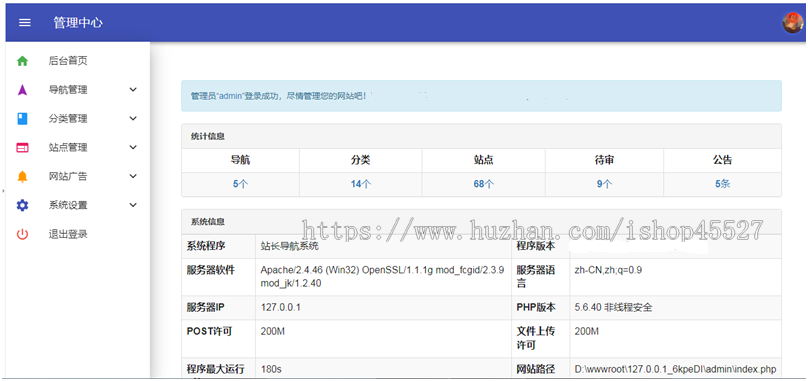Open the 68个 site count link
Screen dimensions: 808x381
coord(484,184)
